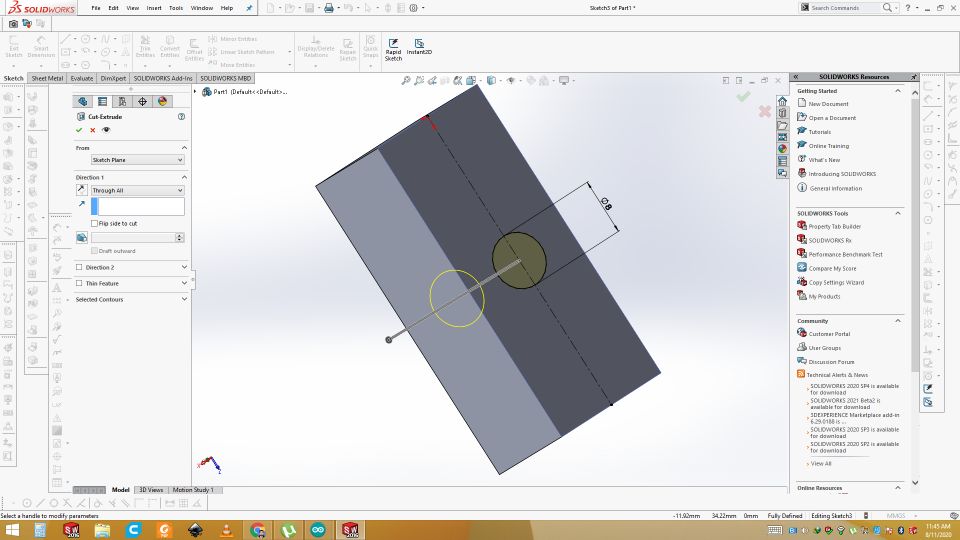Open the 3D Views tab

151,490
